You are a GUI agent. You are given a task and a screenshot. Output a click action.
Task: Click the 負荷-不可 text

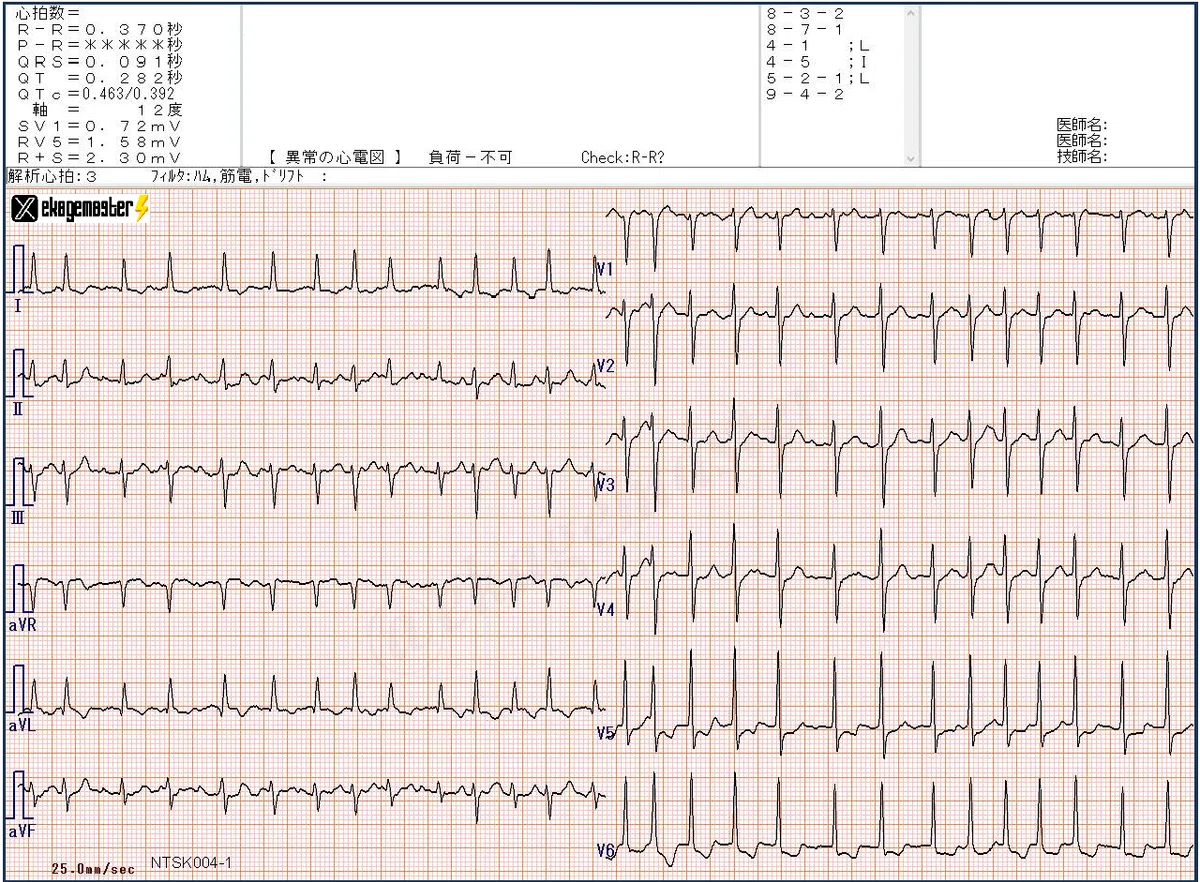tap(470, 157)
